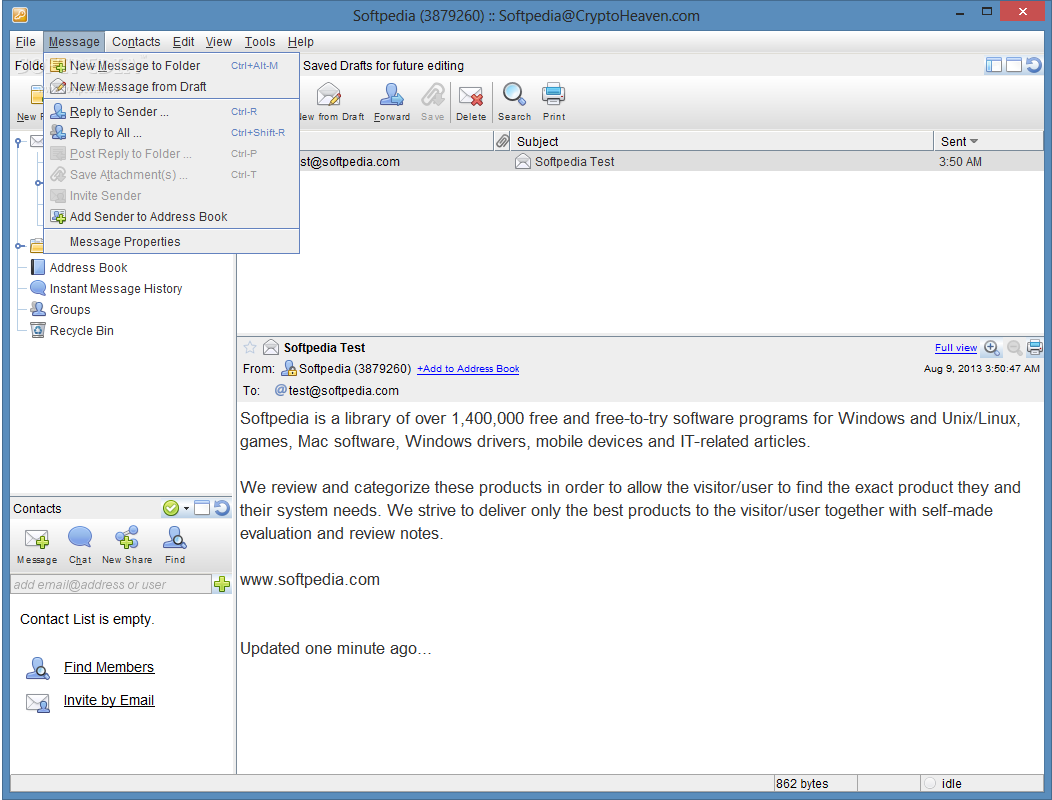Viewport: 1052px width, 800px height.
Task: Open the File menu
Action: (25, 42)
